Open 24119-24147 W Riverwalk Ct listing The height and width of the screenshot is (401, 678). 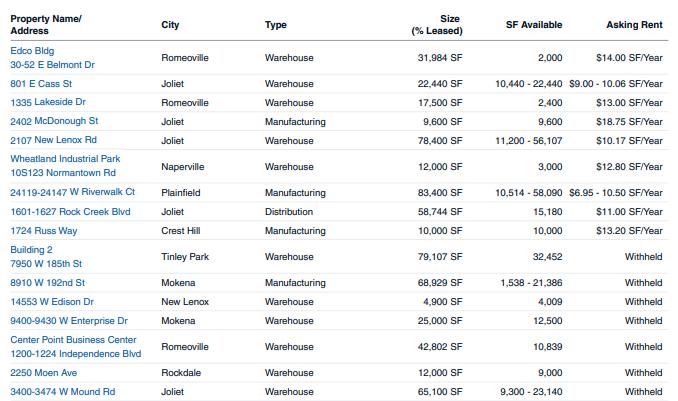pos(72,192)
